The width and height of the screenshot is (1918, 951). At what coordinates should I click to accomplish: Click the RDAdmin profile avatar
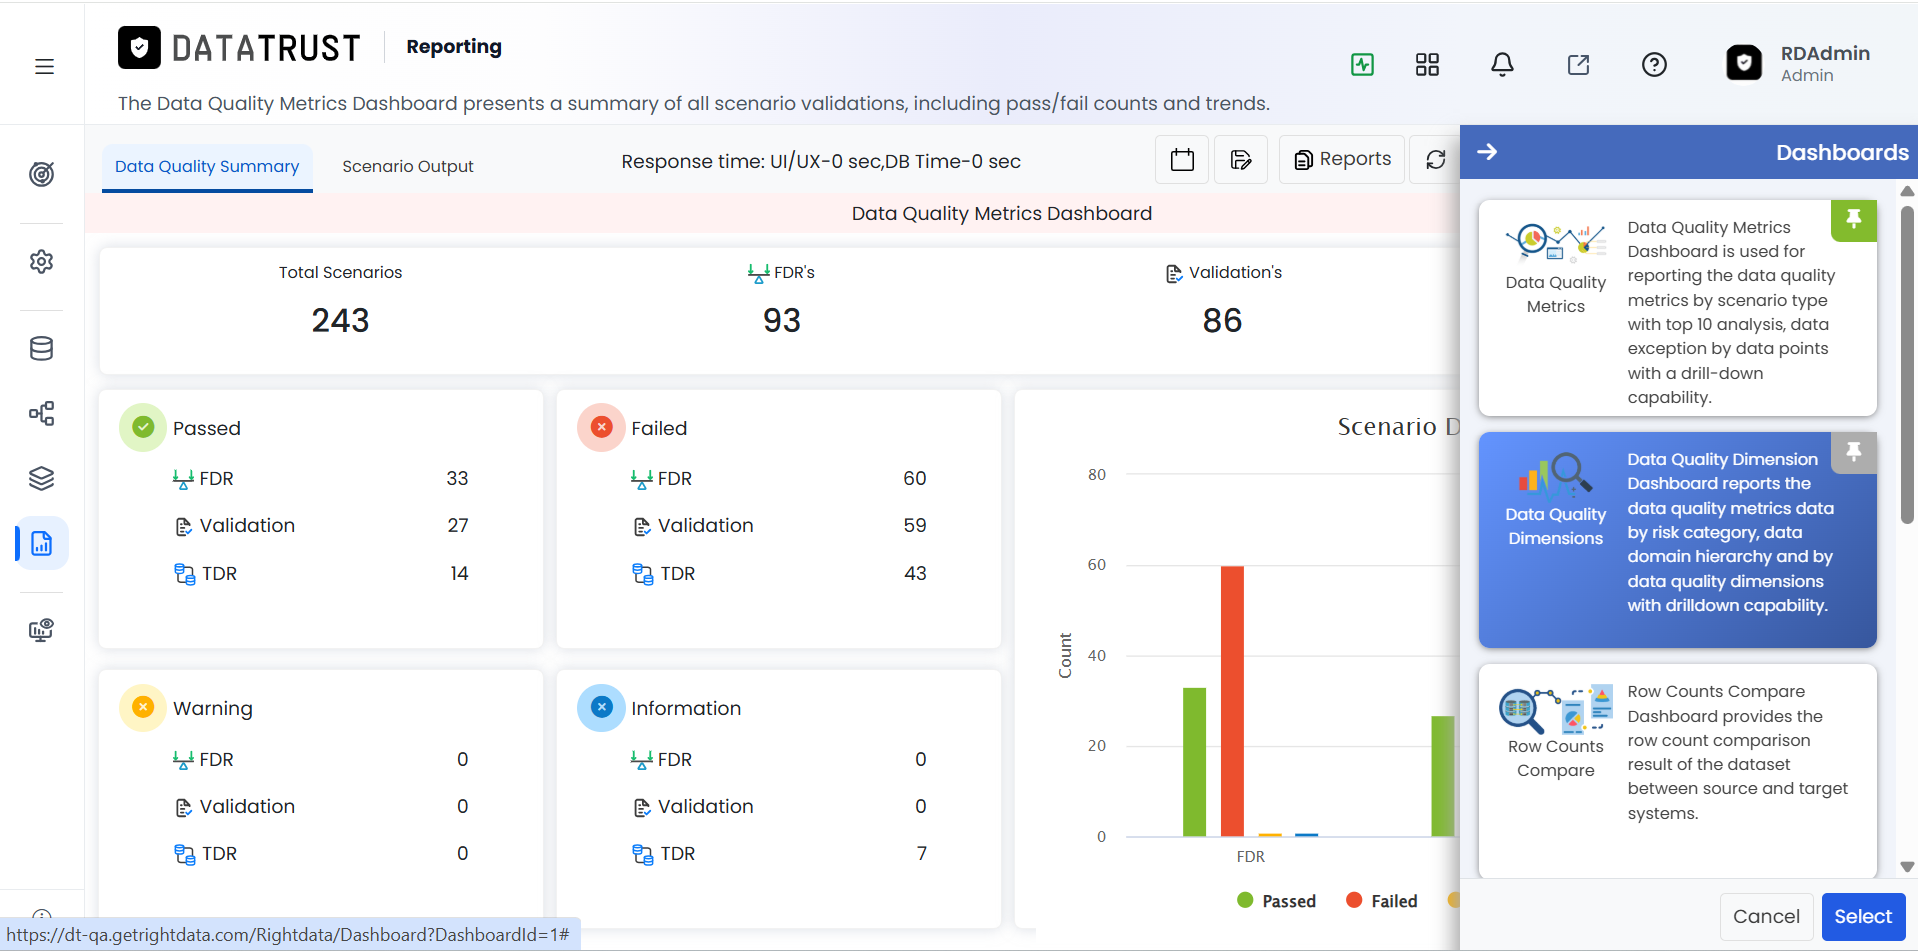[x=1744, y=63]
